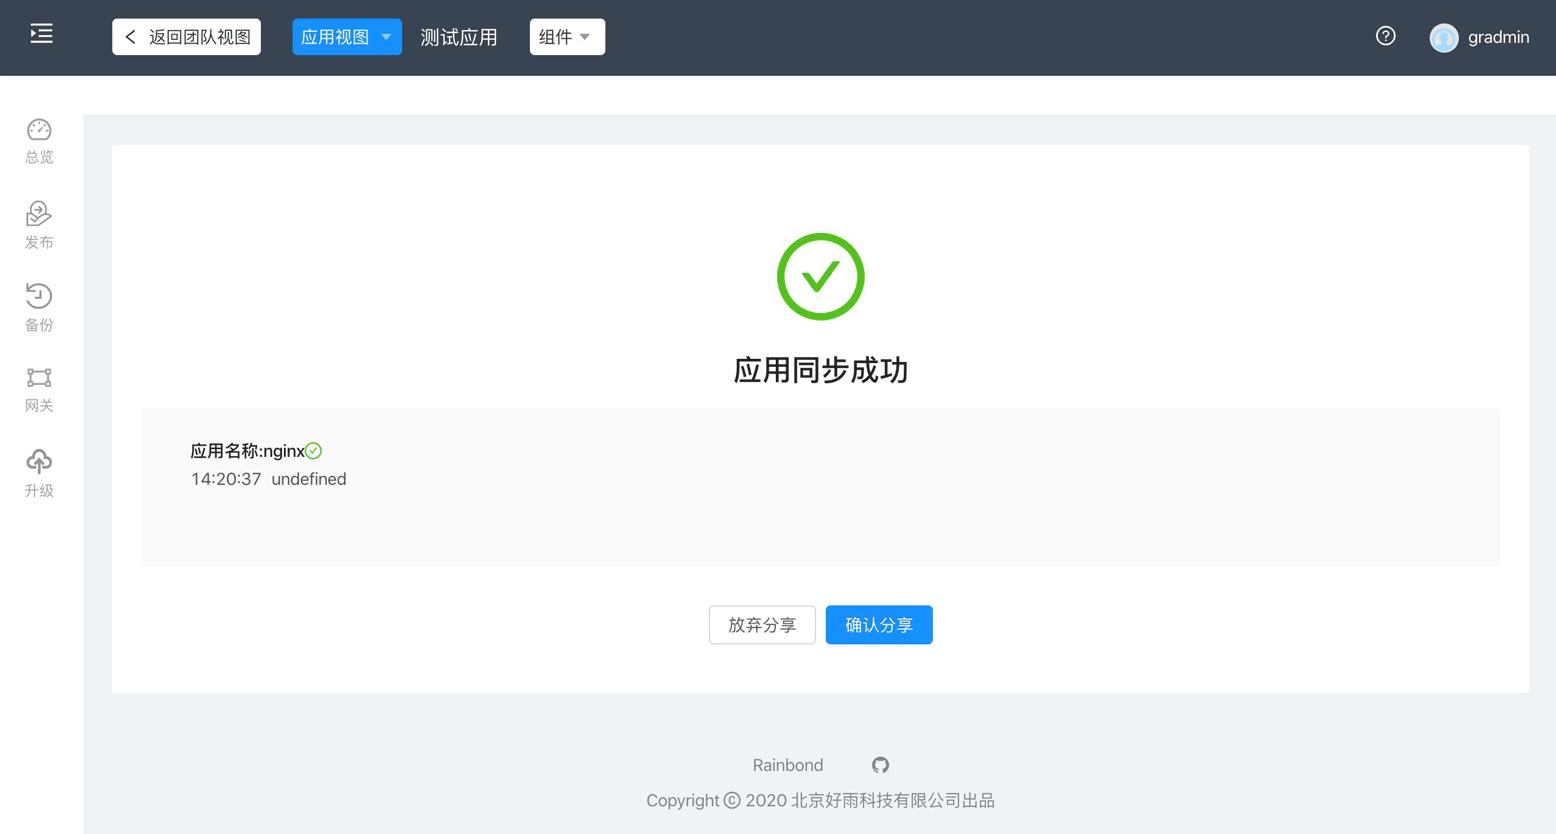Open the GitHub icon in footer
Viewport: 1556px width, 834px height.
[880, 765]
